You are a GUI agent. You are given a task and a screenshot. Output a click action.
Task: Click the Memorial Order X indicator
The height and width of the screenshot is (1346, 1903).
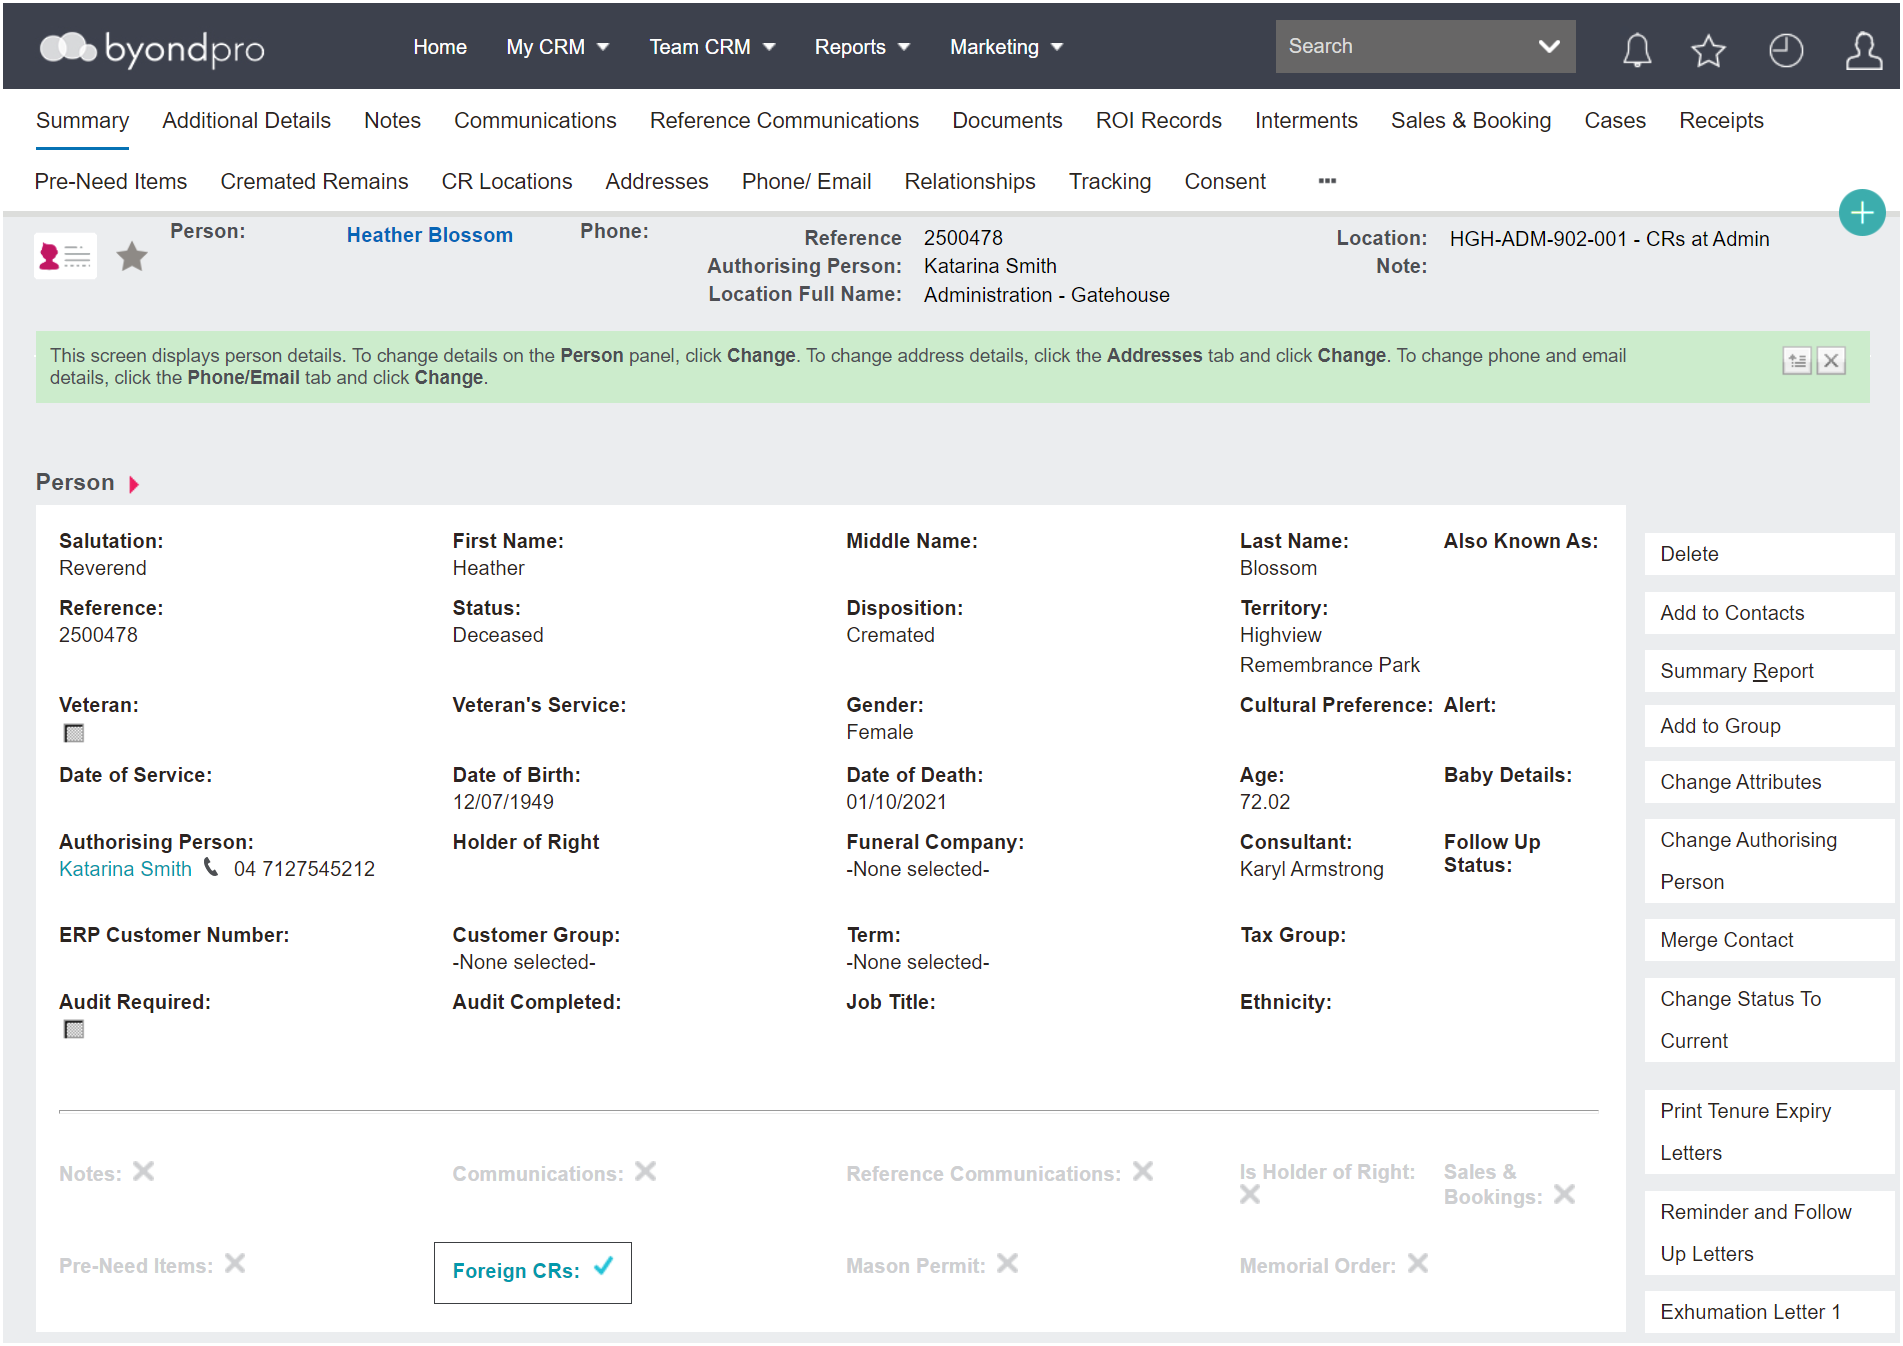[1418, 1264]
